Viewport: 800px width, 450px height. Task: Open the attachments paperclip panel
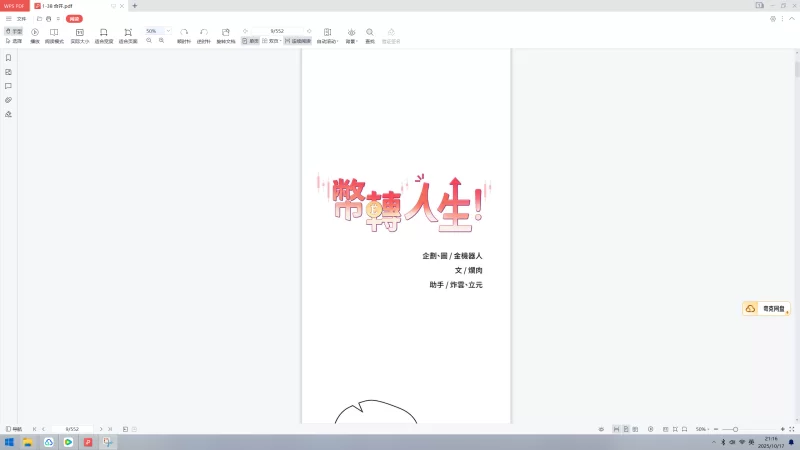point(8,100)
